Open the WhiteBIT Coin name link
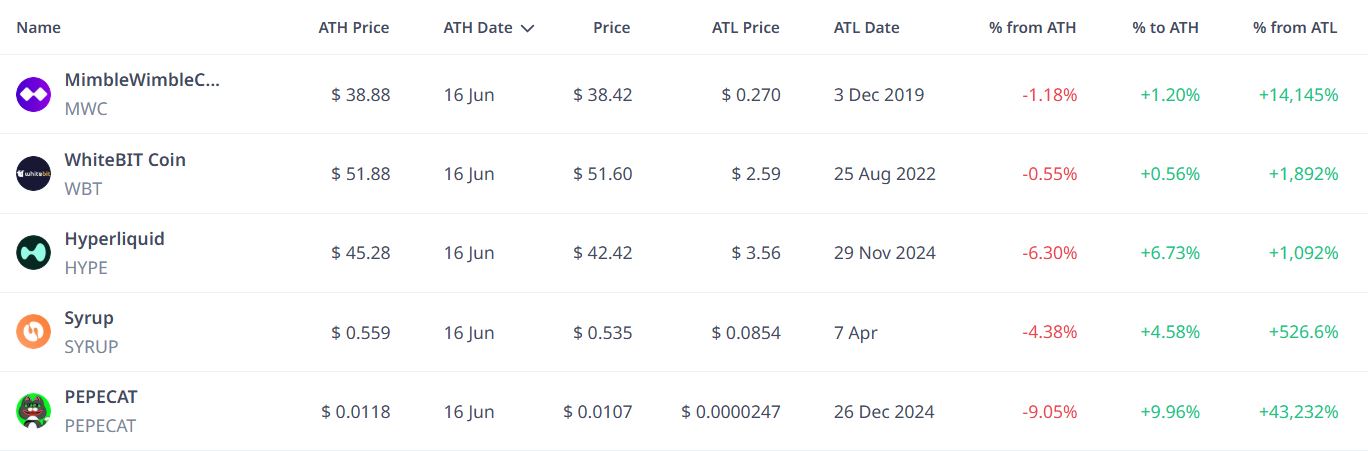 coord(125,160)
